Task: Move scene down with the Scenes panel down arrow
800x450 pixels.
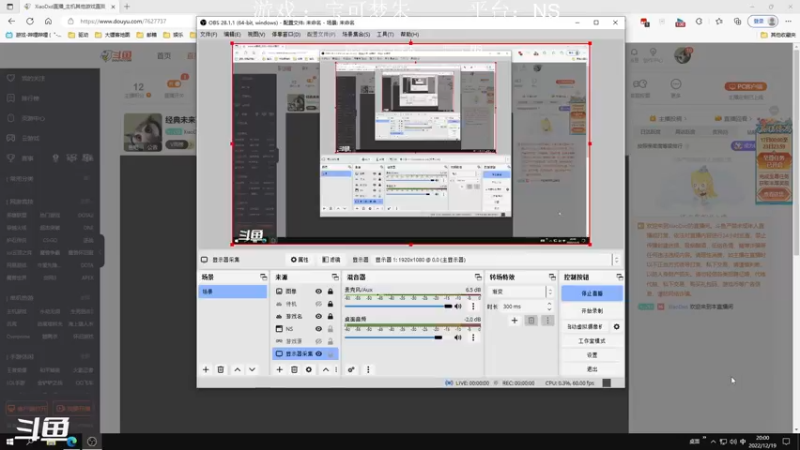Action: [x=252, y=369]
